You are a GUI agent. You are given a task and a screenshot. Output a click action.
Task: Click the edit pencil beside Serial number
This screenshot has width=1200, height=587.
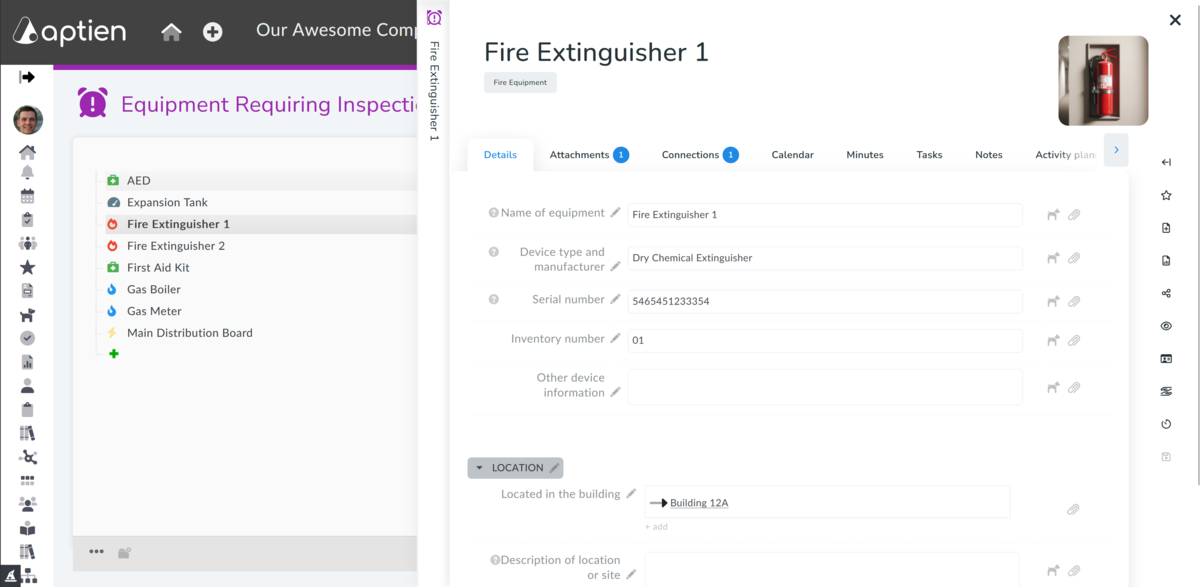616,300
